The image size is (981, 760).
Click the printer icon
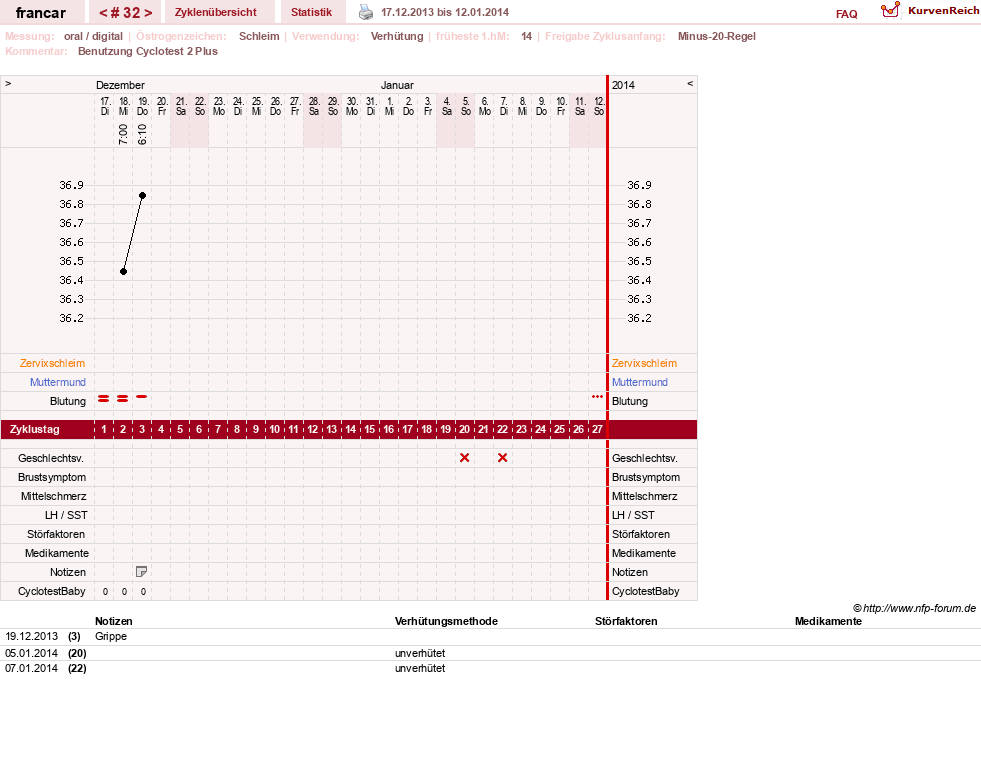click(366, 12)
